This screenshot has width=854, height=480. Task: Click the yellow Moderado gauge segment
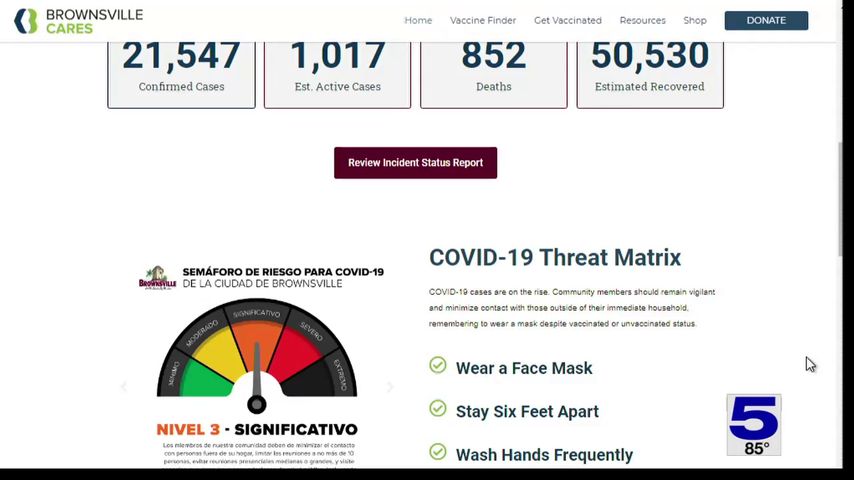(219, 351)
